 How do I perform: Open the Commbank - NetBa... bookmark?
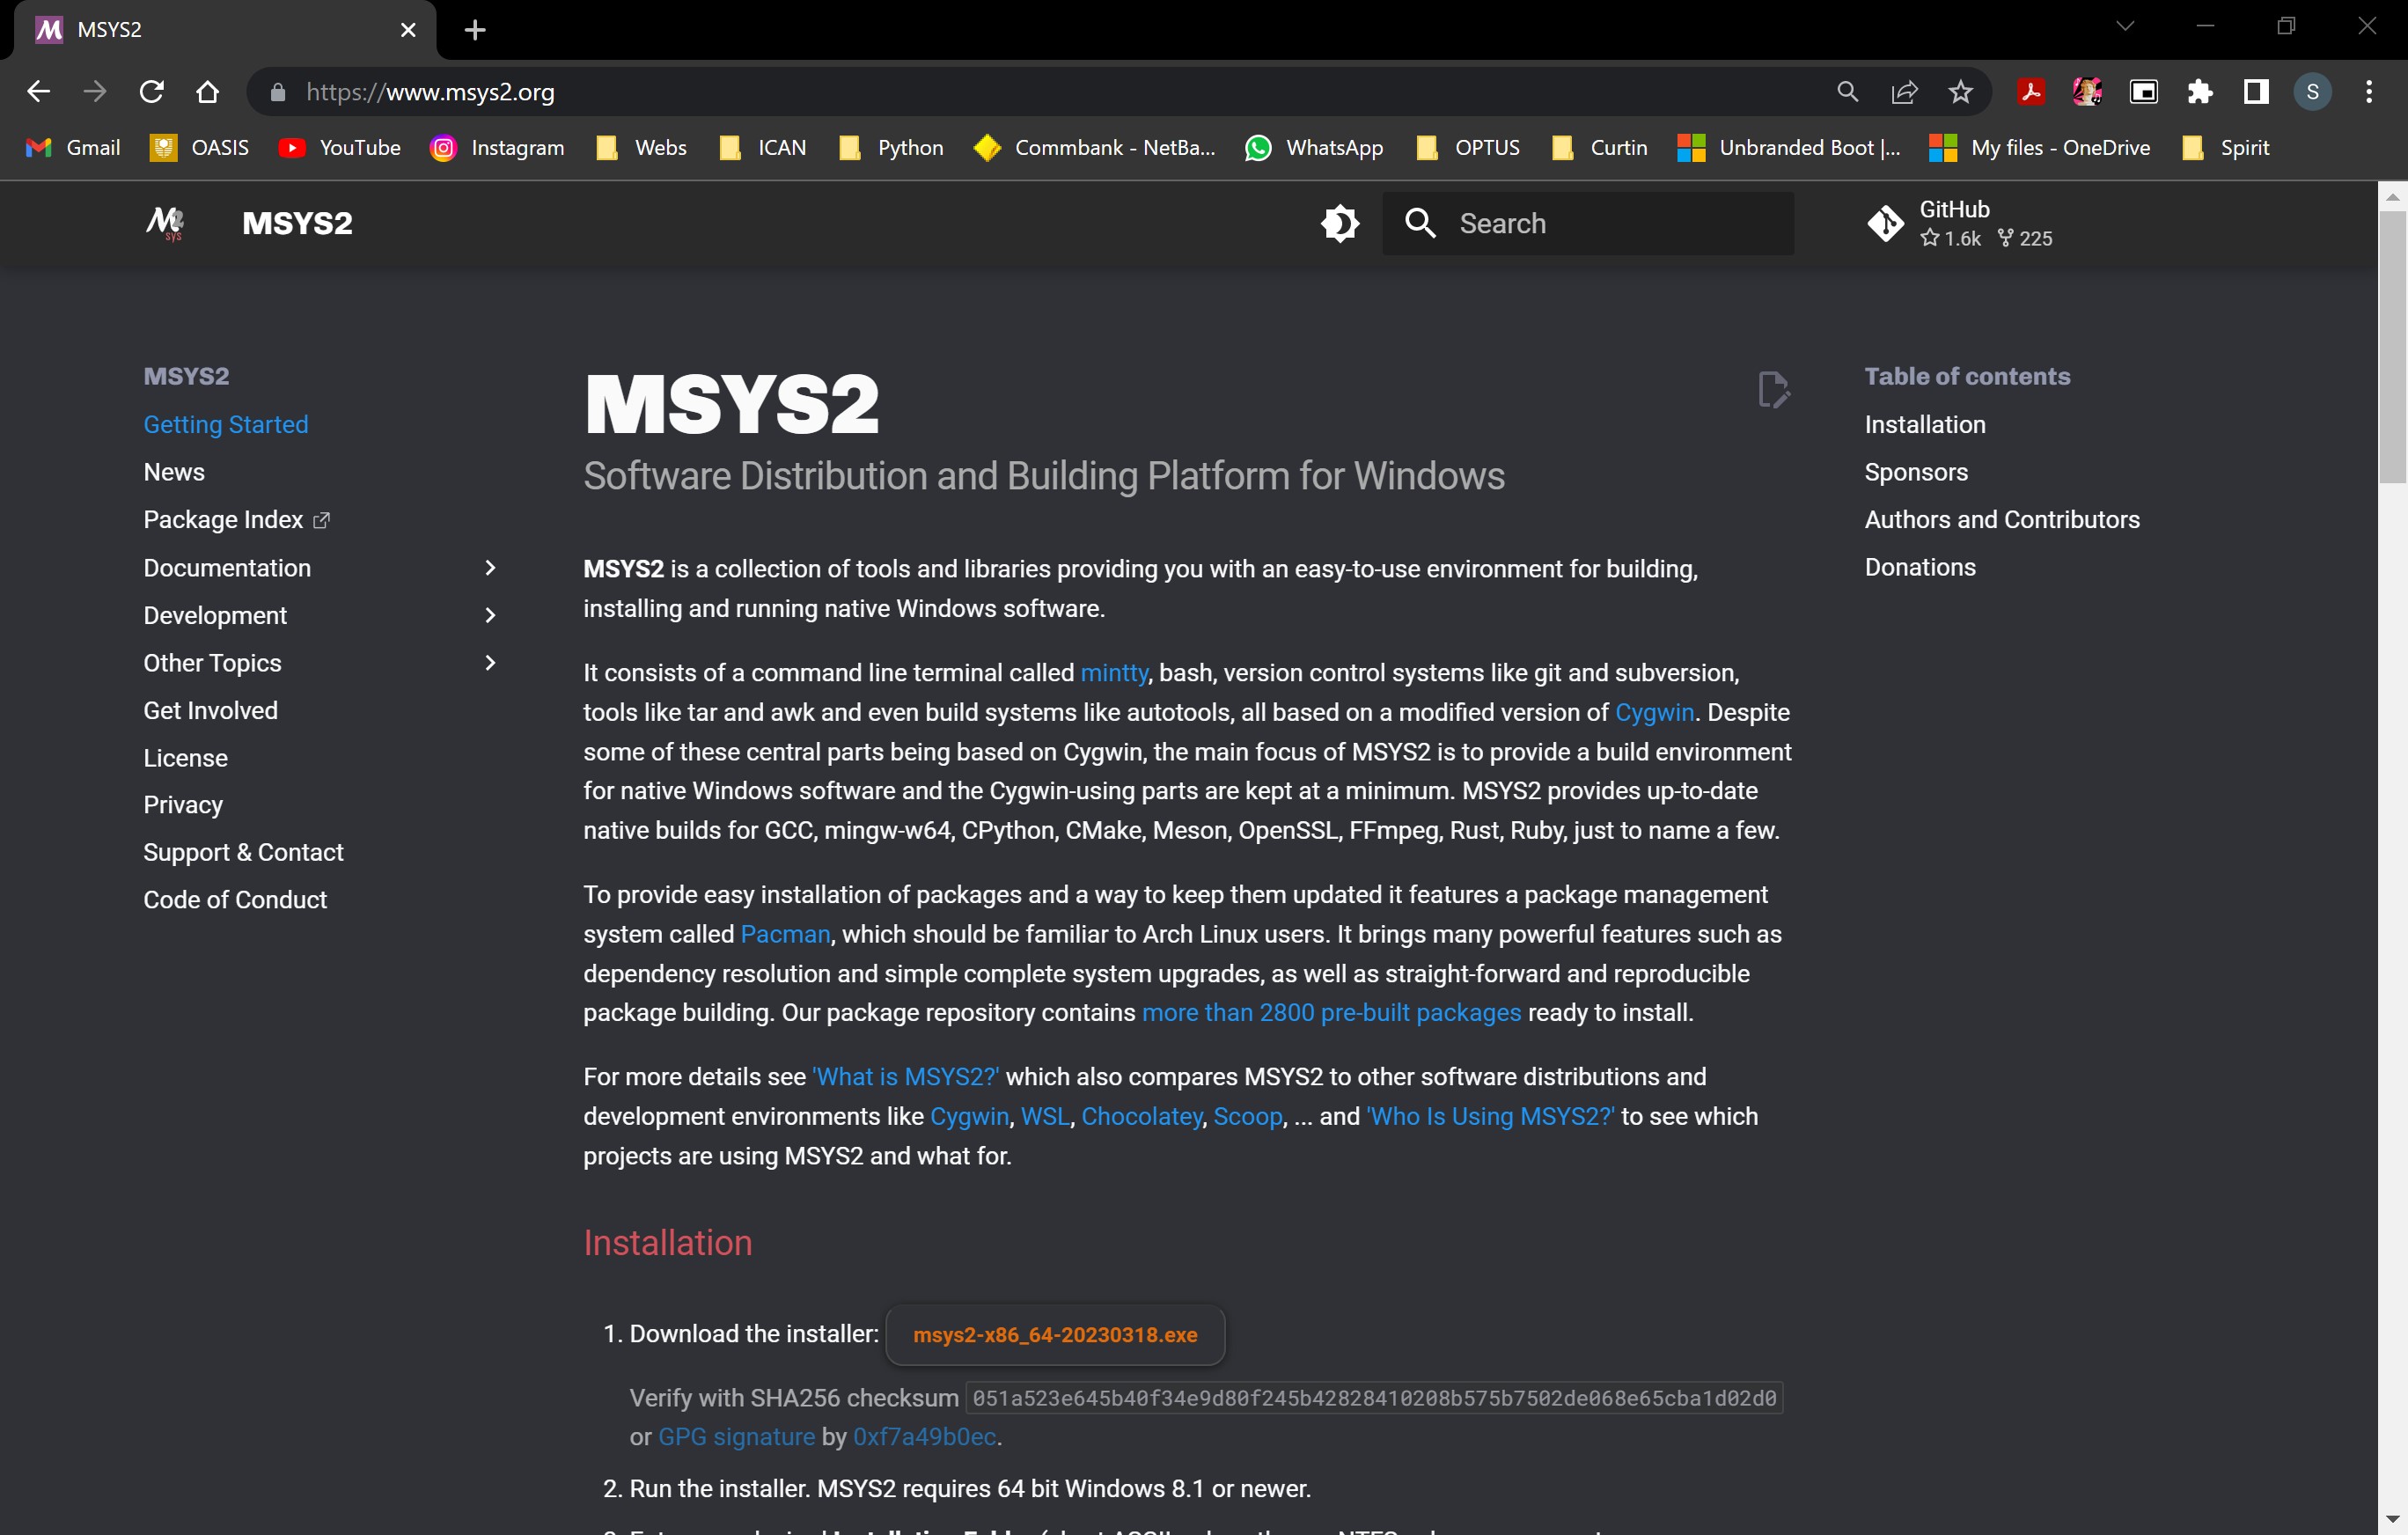(x=1094, y=148)
